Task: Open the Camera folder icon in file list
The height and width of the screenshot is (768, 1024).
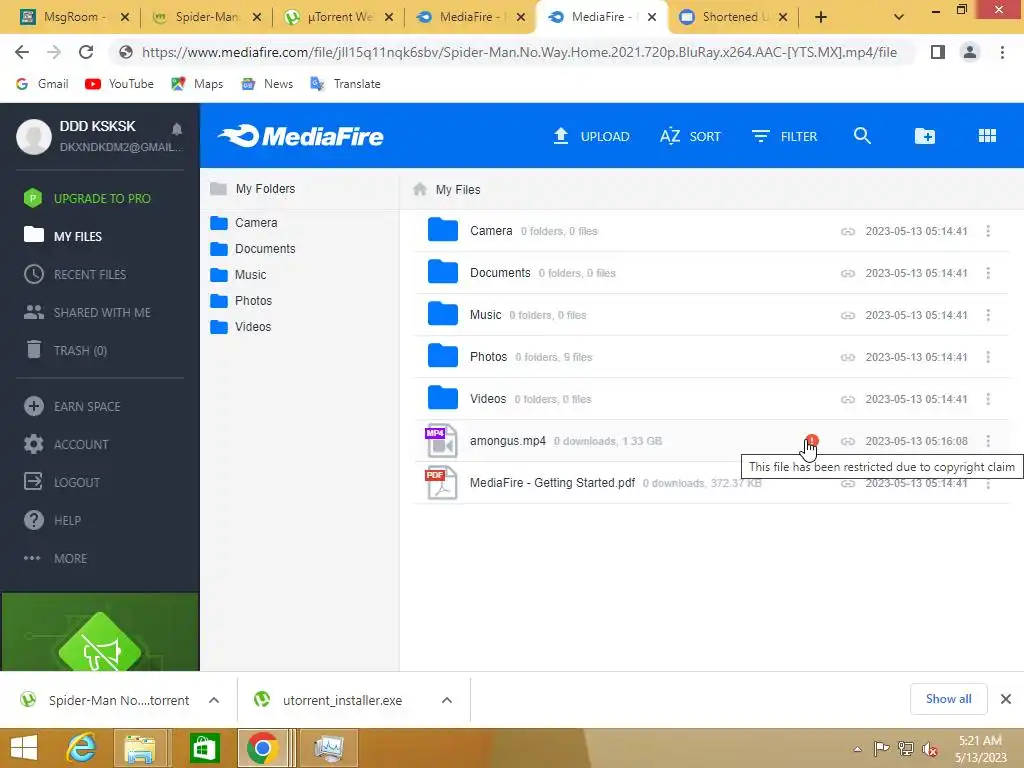Action: click(x=443, y=231)
